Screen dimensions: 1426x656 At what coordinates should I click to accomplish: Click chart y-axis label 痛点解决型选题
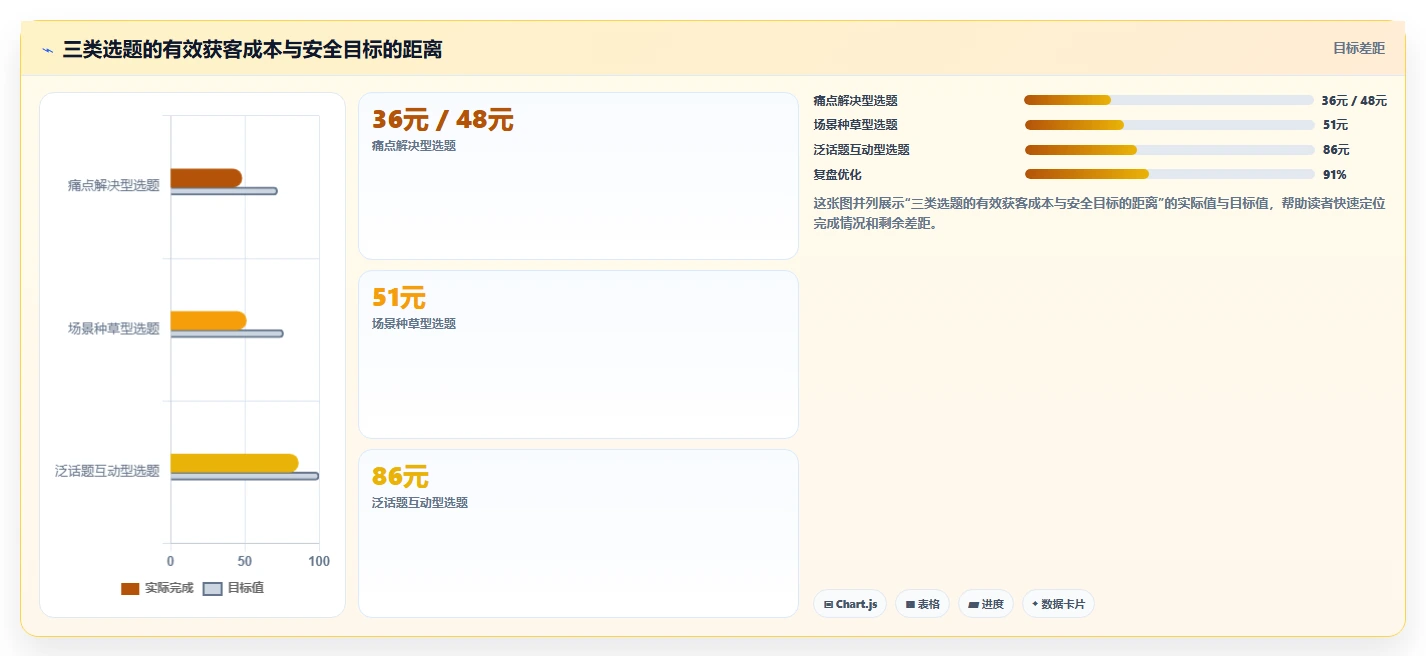click(114, 185)
